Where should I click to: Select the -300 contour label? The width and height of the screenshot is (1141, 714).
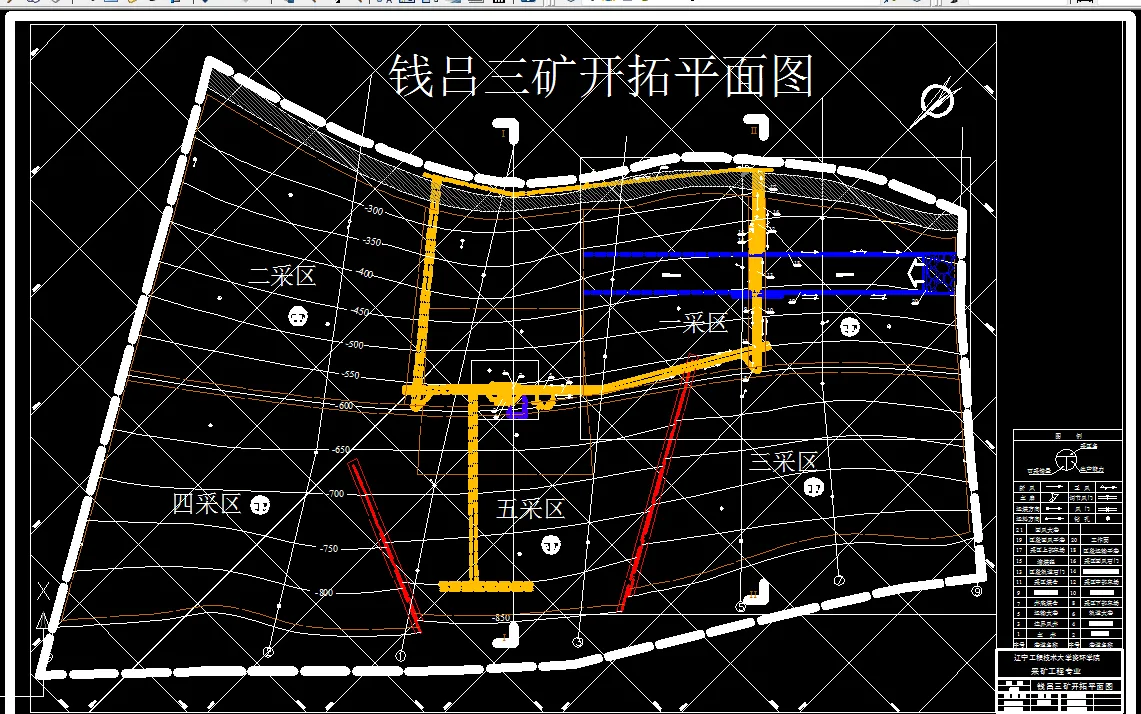(x=373, y=210)
